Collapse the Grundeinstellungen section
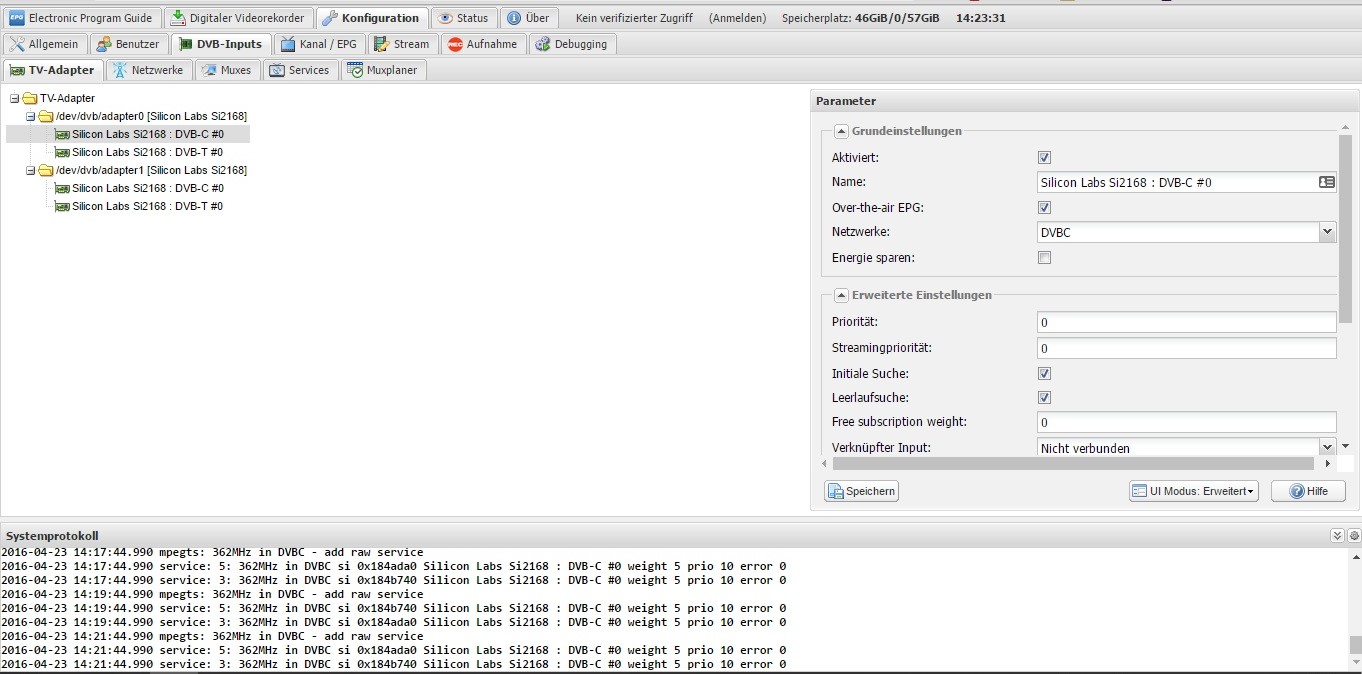 842,131
